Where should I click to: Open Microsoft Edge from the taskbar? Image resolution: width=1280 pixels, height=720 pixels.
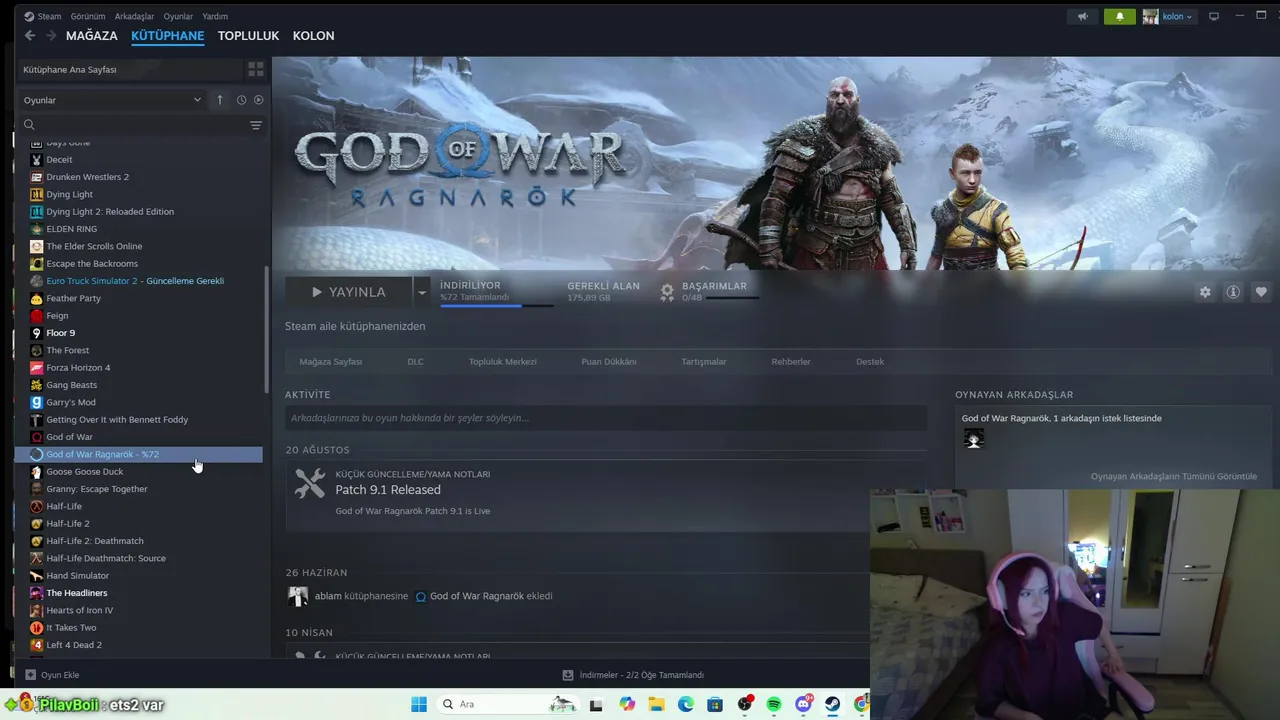[x=686, y=704]
